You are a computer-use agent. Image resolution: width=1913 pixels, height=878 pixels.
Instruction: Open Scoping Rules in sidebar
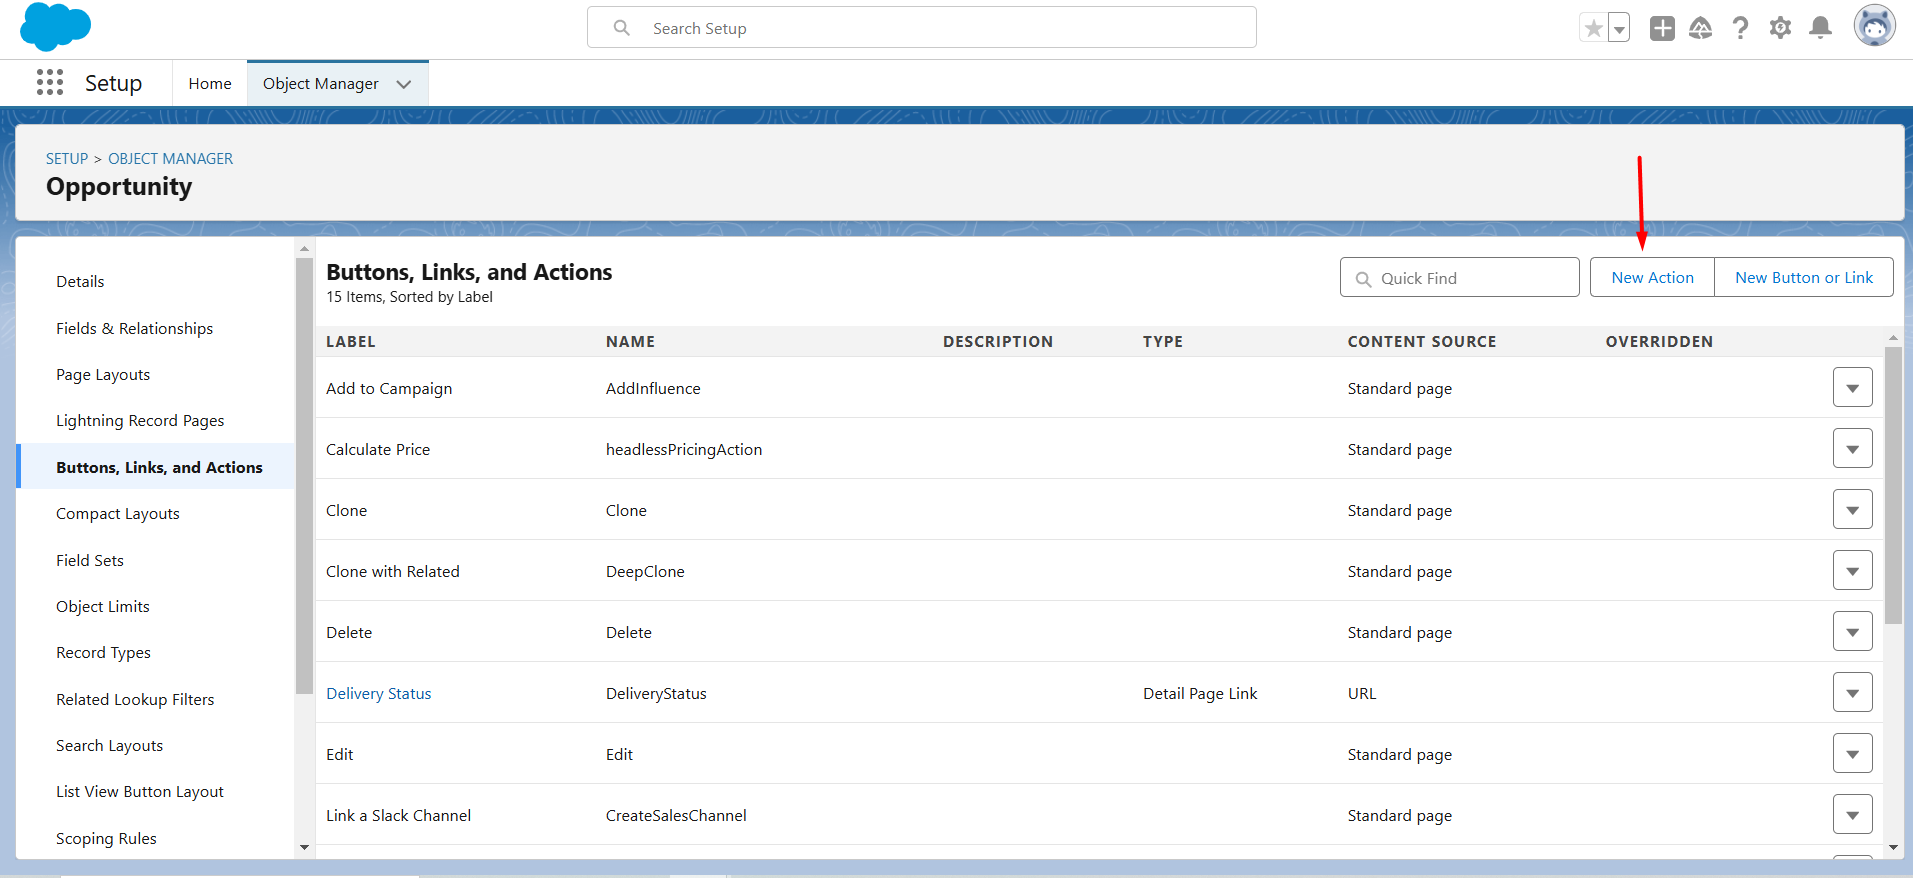pos(106,839)
